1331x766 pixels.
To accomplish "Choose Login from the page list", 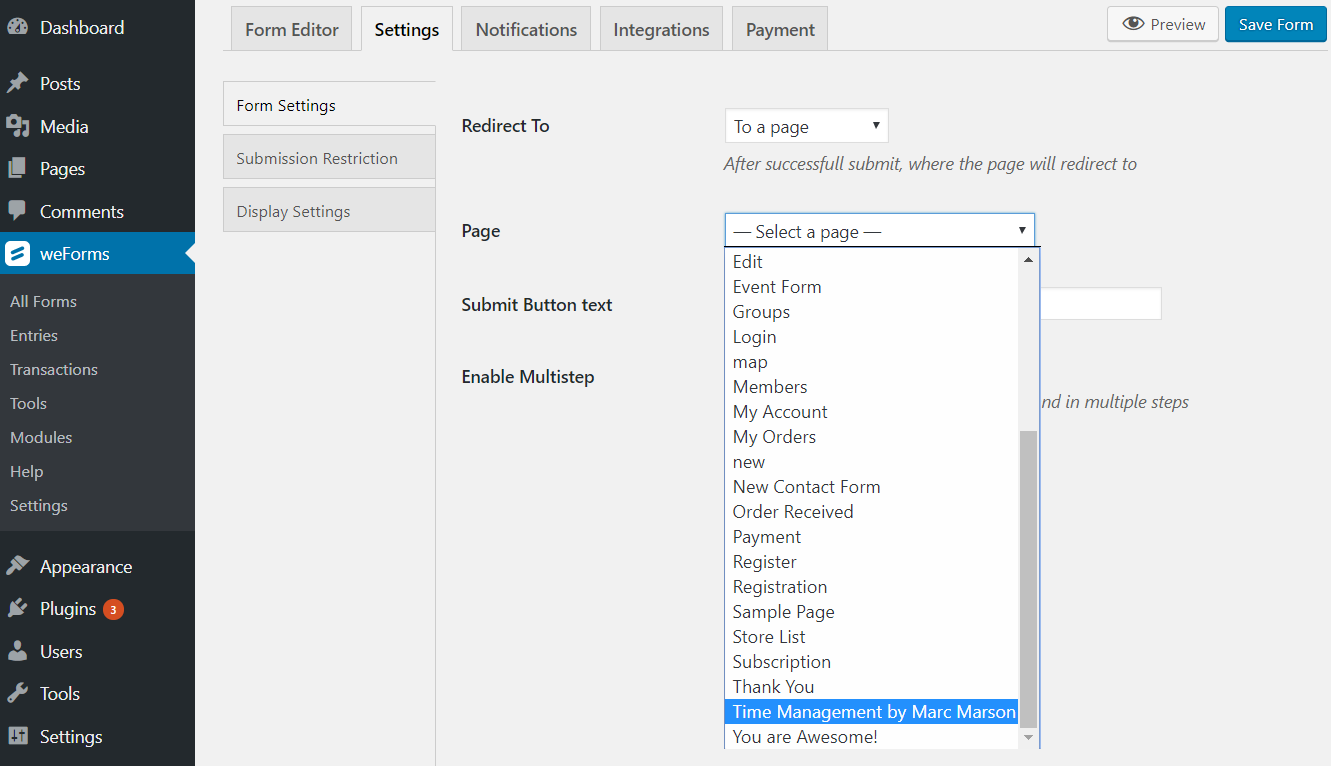I will 870,337.
